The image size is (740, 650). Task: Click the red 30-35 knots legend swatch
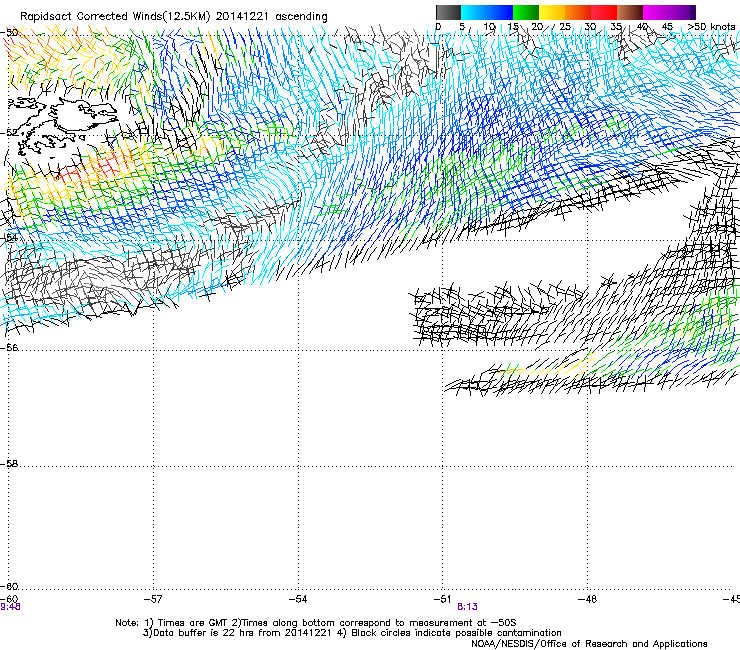click(604, 12)
